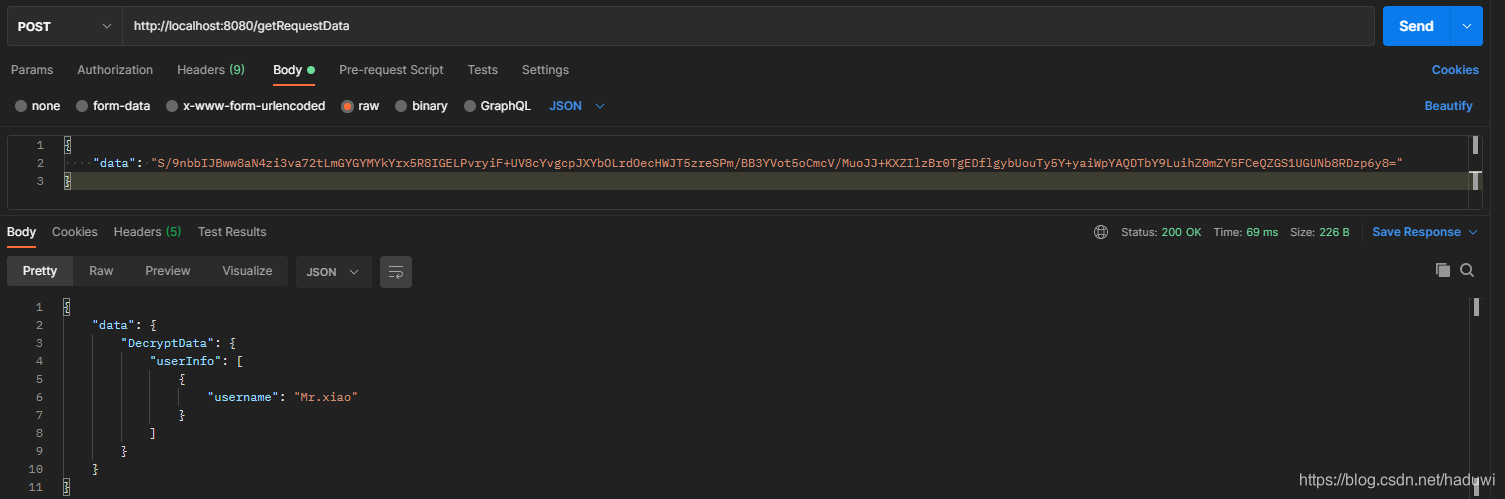Open the Test Results tab

point(232,232)
